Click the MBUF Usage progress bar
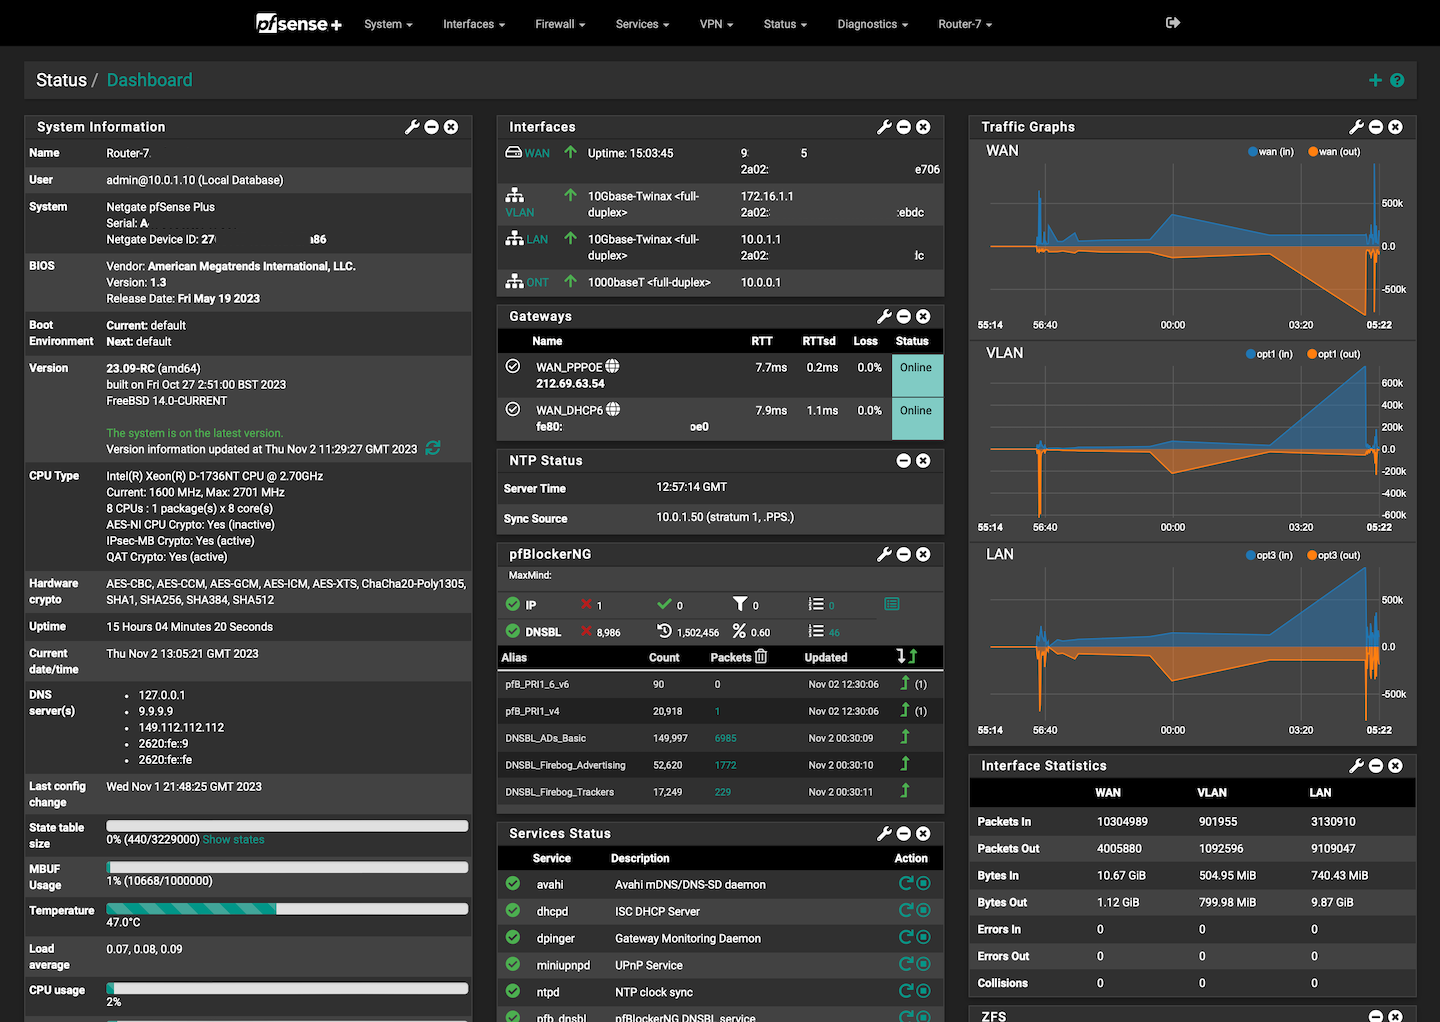This screenshot has width=1440, height=1022. point(288,867)
